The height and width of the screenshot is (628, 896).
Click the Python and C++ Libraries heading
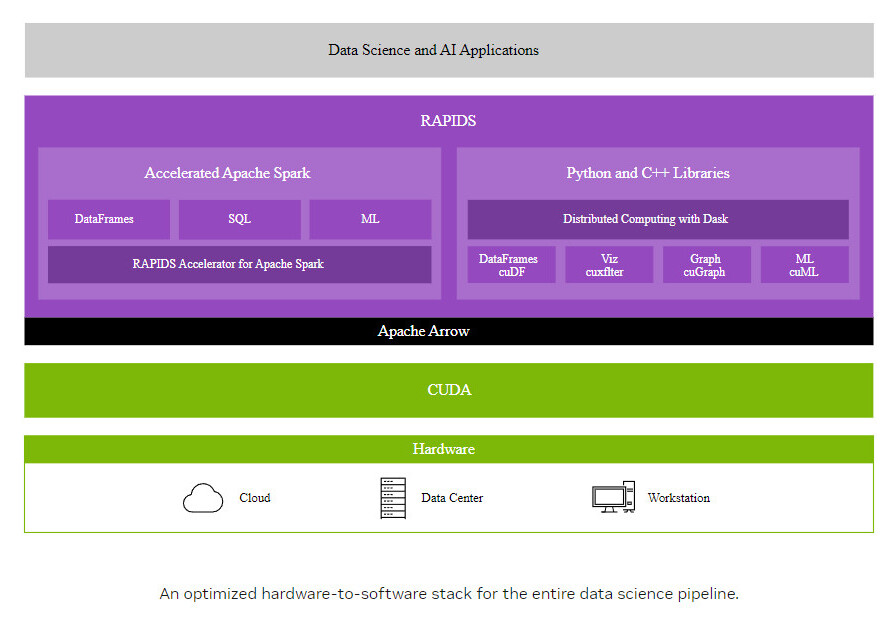click(x=647, y=173)
